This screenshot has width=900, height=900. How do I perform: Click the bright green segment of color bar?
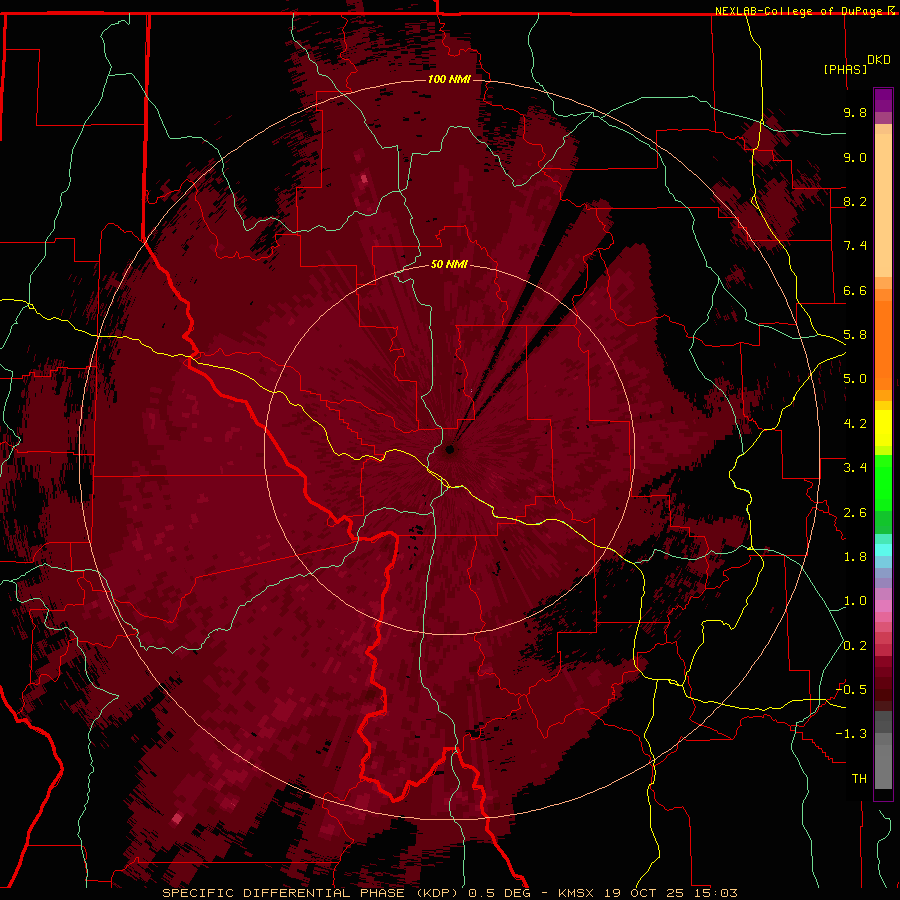tap(883, 482)
